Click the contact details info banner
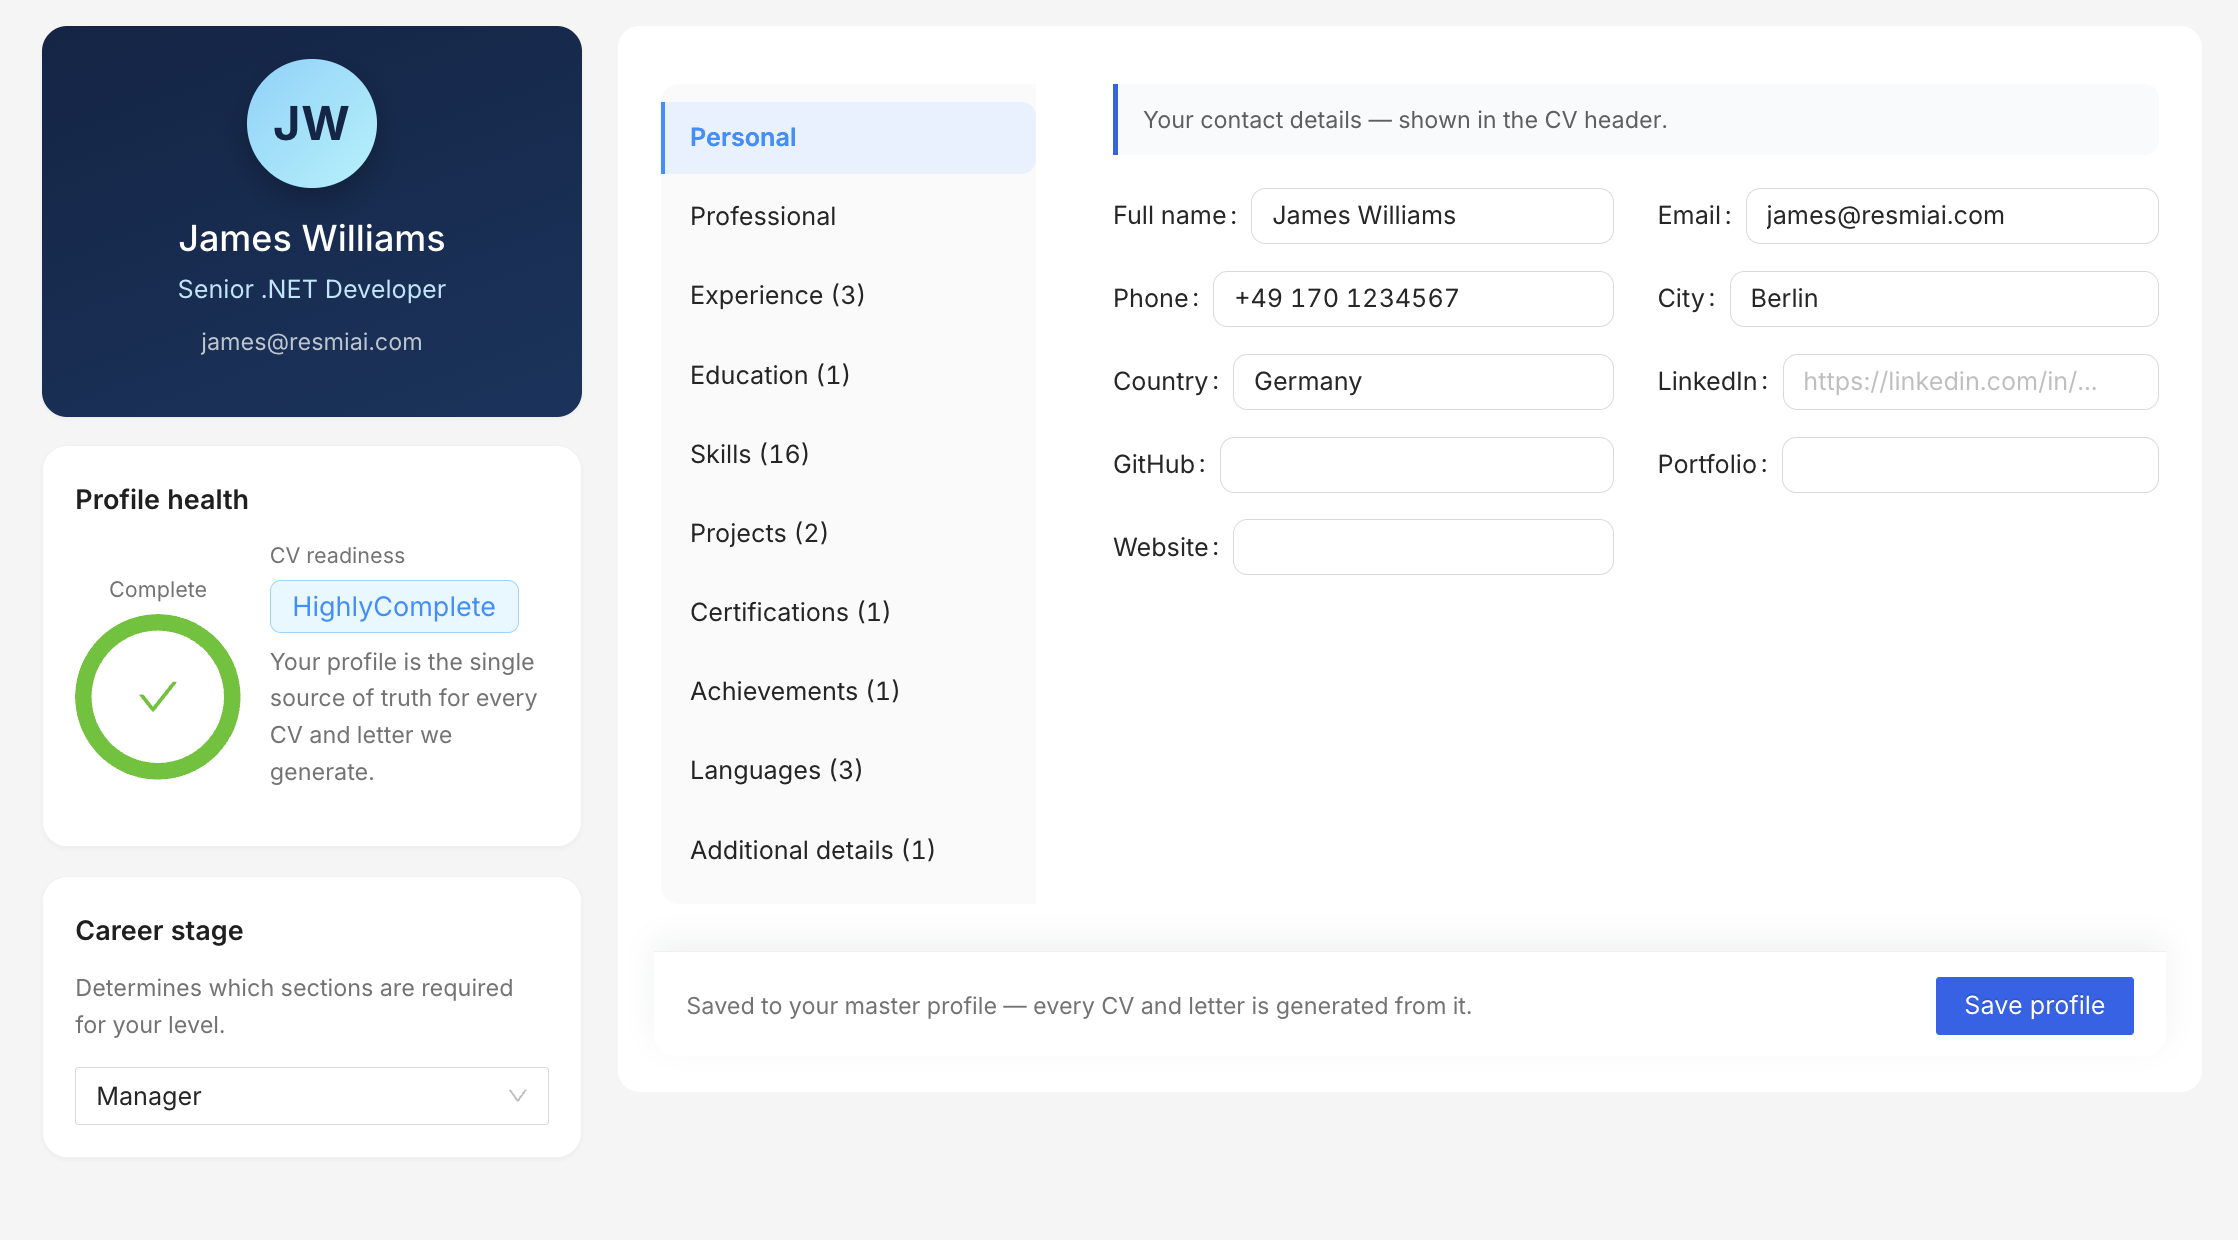The image size is (2238, 1240). (1636, 120)
